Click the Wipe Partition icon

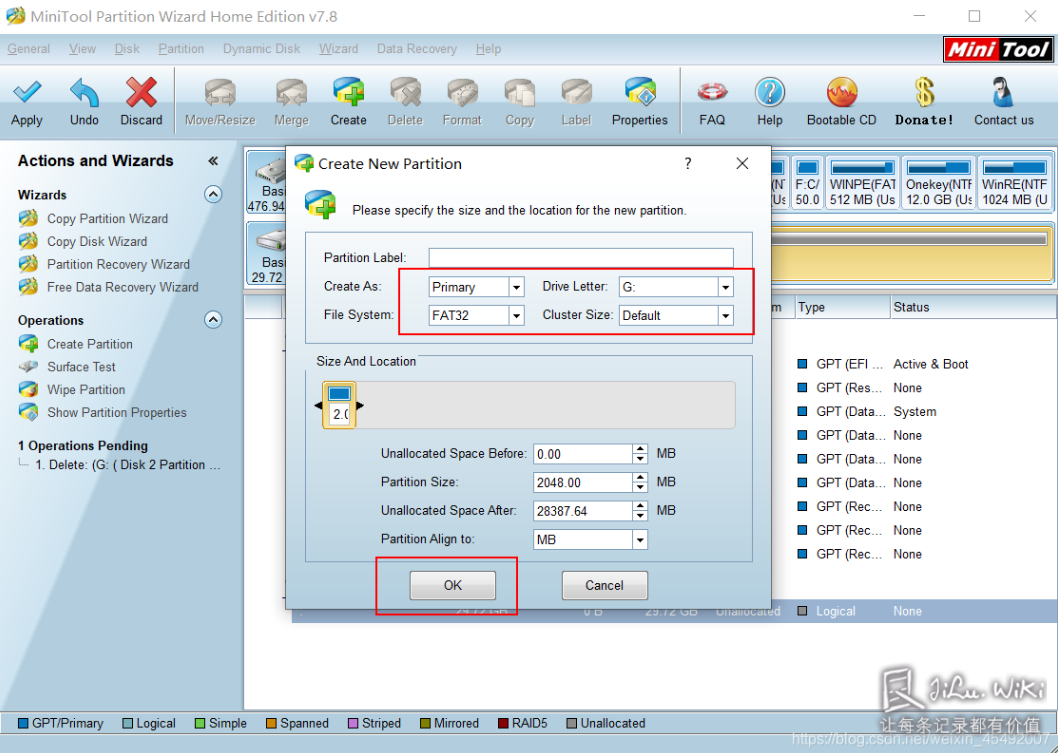[28, 389]
